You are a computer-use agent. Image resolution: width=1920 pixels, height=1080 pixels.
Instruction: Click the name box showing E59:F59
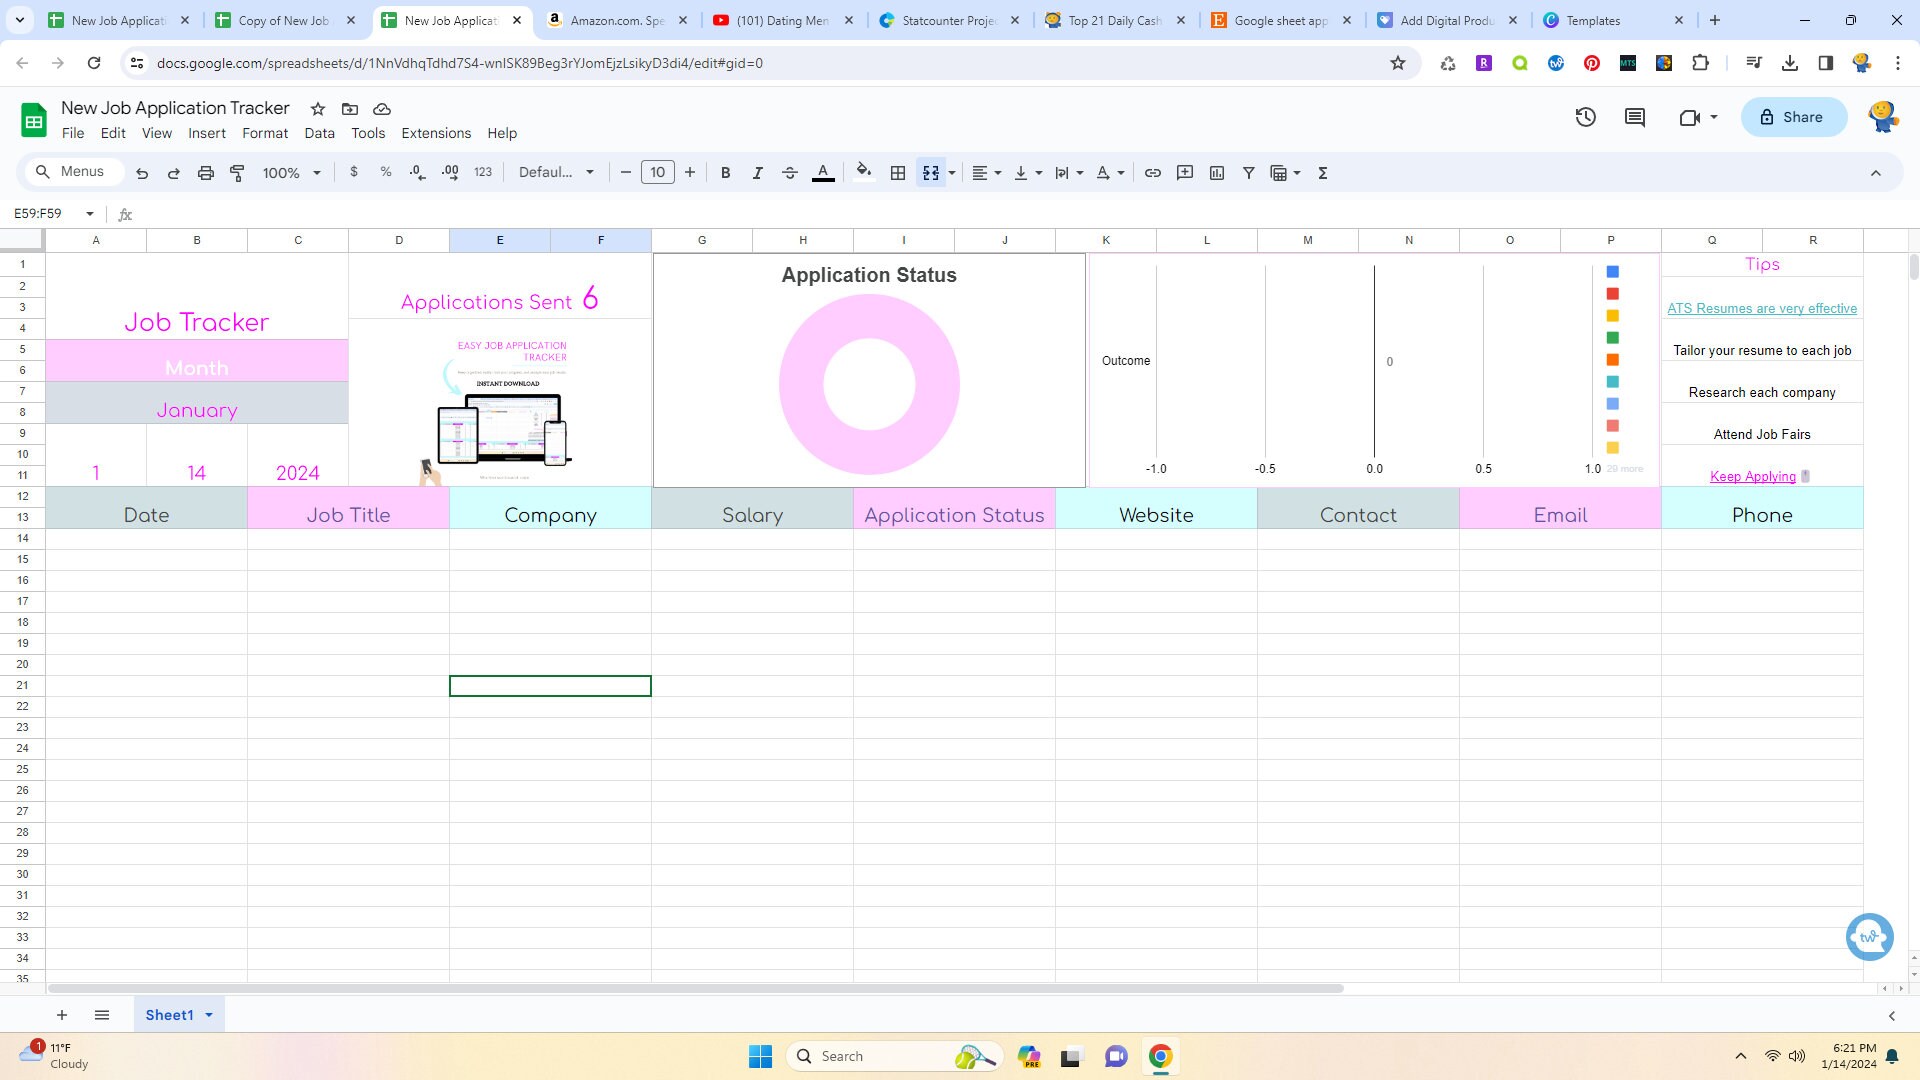point(42,213)
